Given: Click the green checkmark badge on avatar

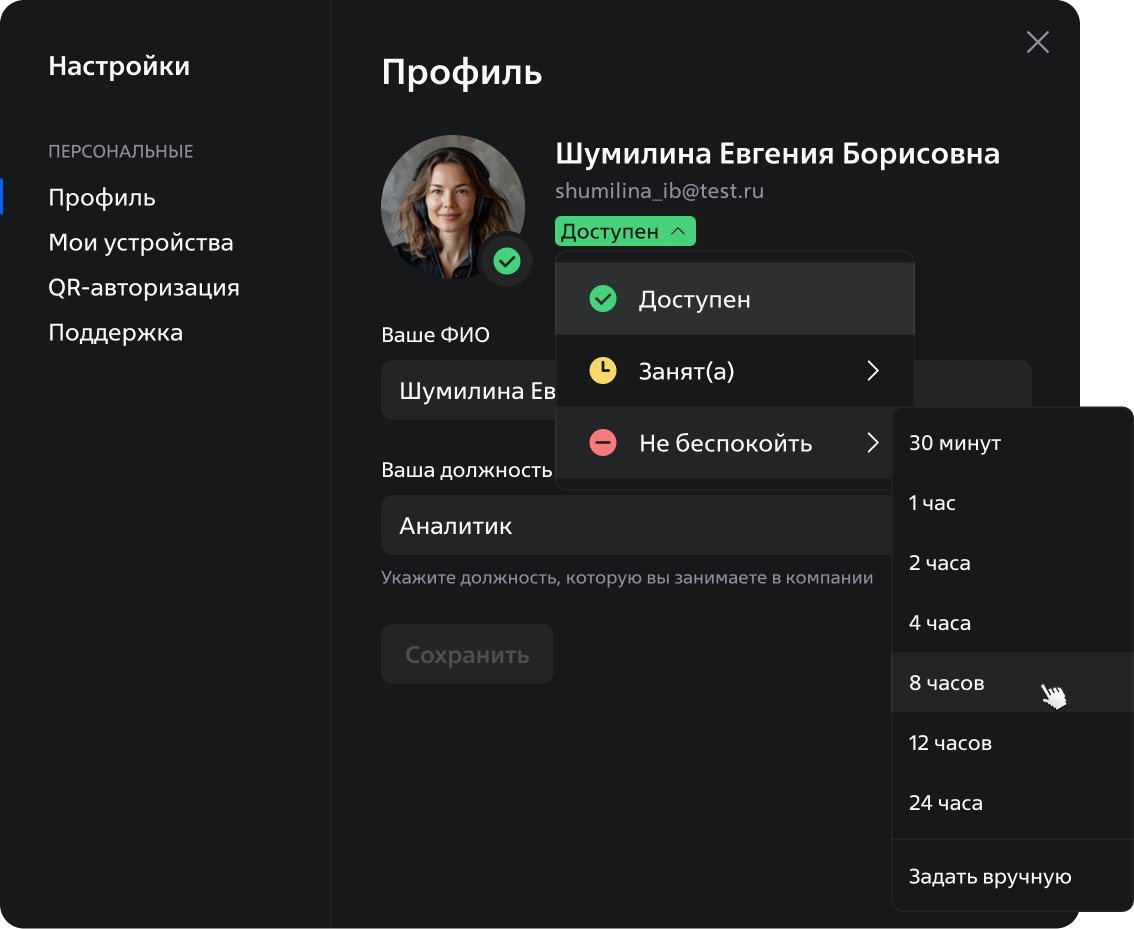Looking at the screenshot, I should tap(507, 262).
